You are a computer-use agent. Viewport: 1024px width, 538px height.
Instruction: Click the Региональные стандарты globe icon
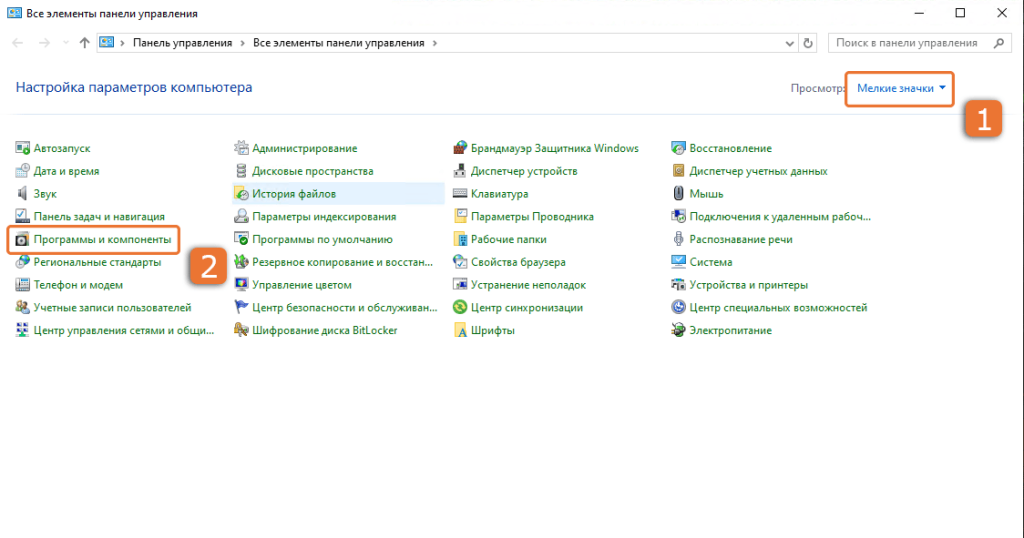coord(22,262)
